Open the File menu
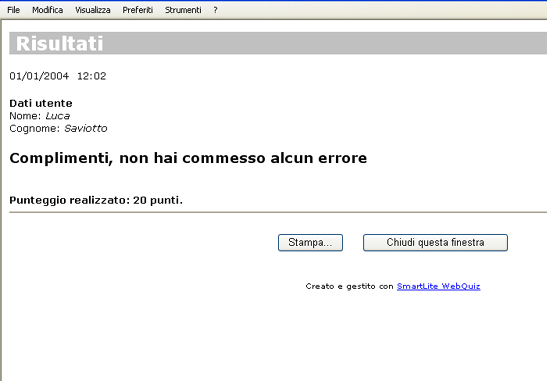 coord(13,10)
